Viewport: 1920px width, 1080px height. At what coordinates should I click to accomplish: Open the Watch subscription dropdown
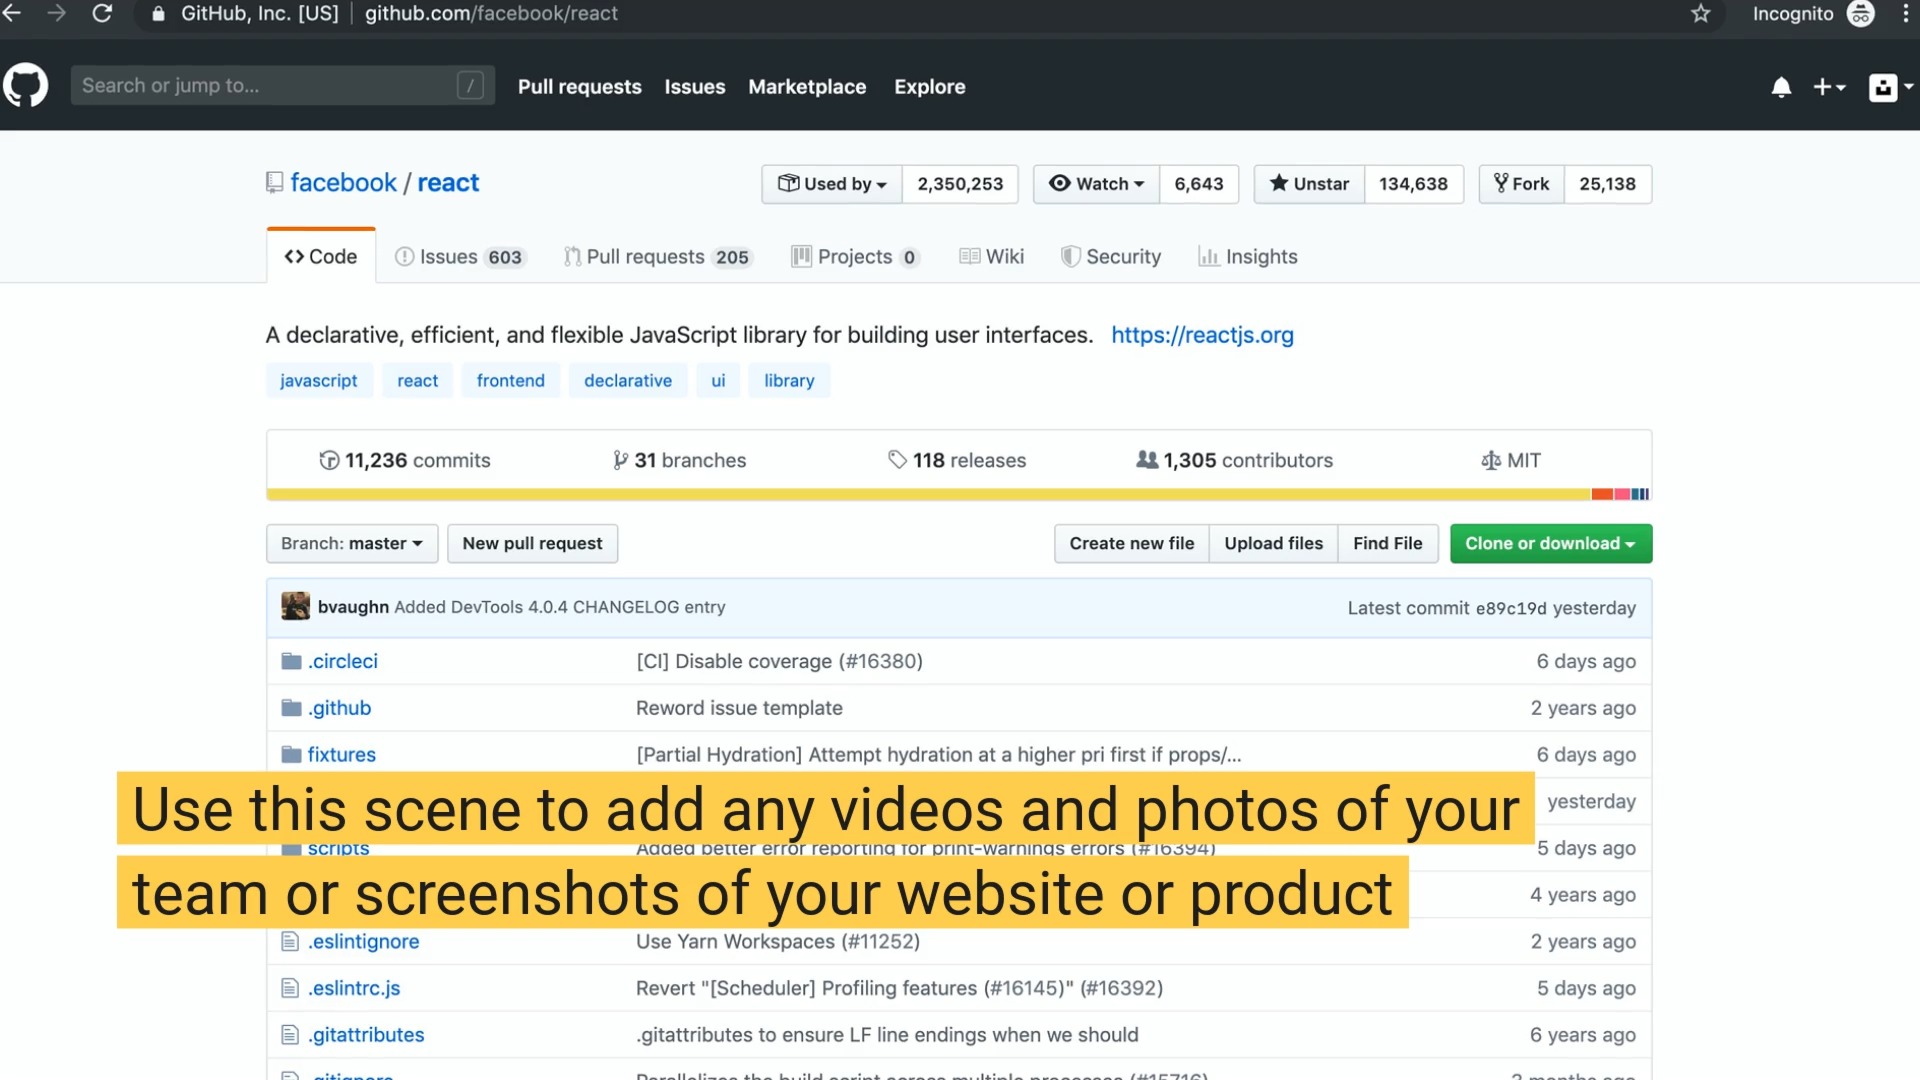coord(1096,184)
